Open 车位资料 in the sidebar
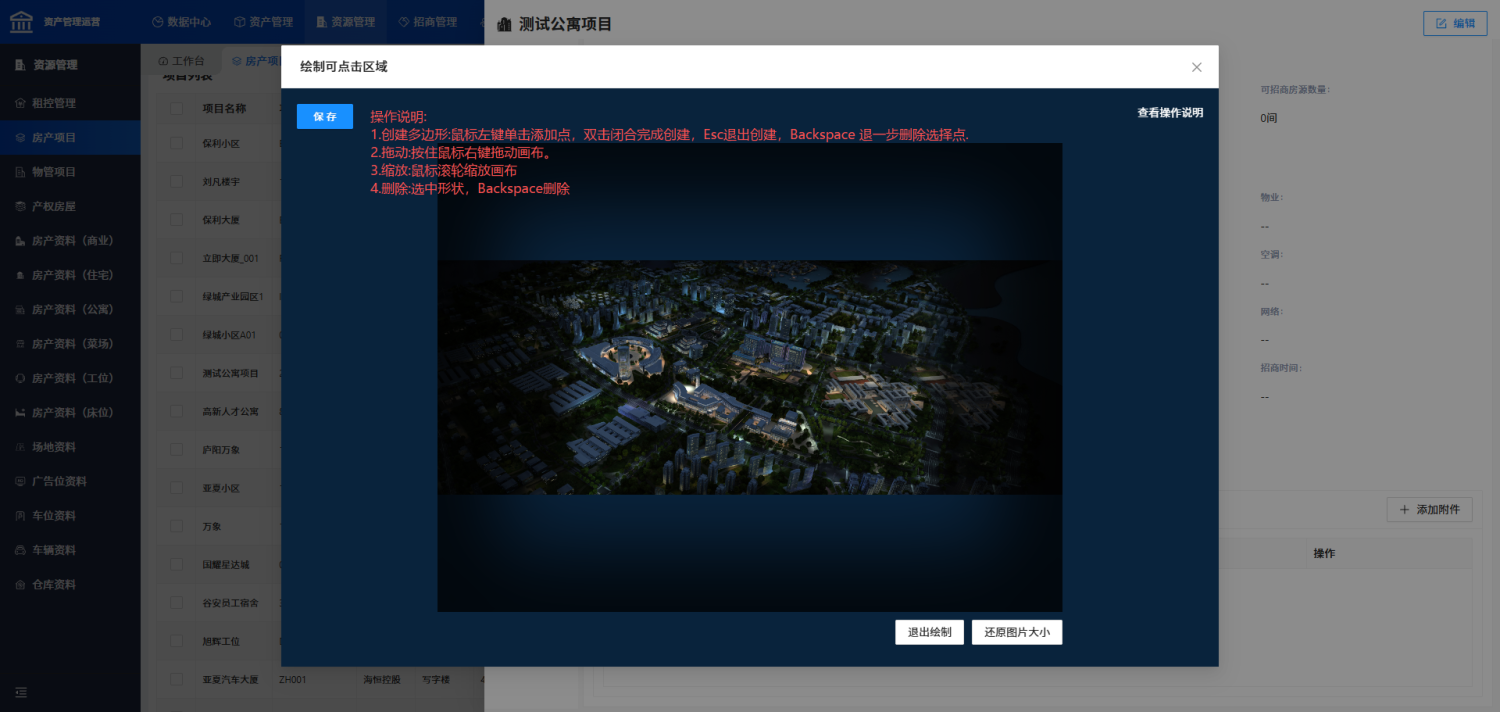This screenshot has width=1500, height=712. point(70,516)
